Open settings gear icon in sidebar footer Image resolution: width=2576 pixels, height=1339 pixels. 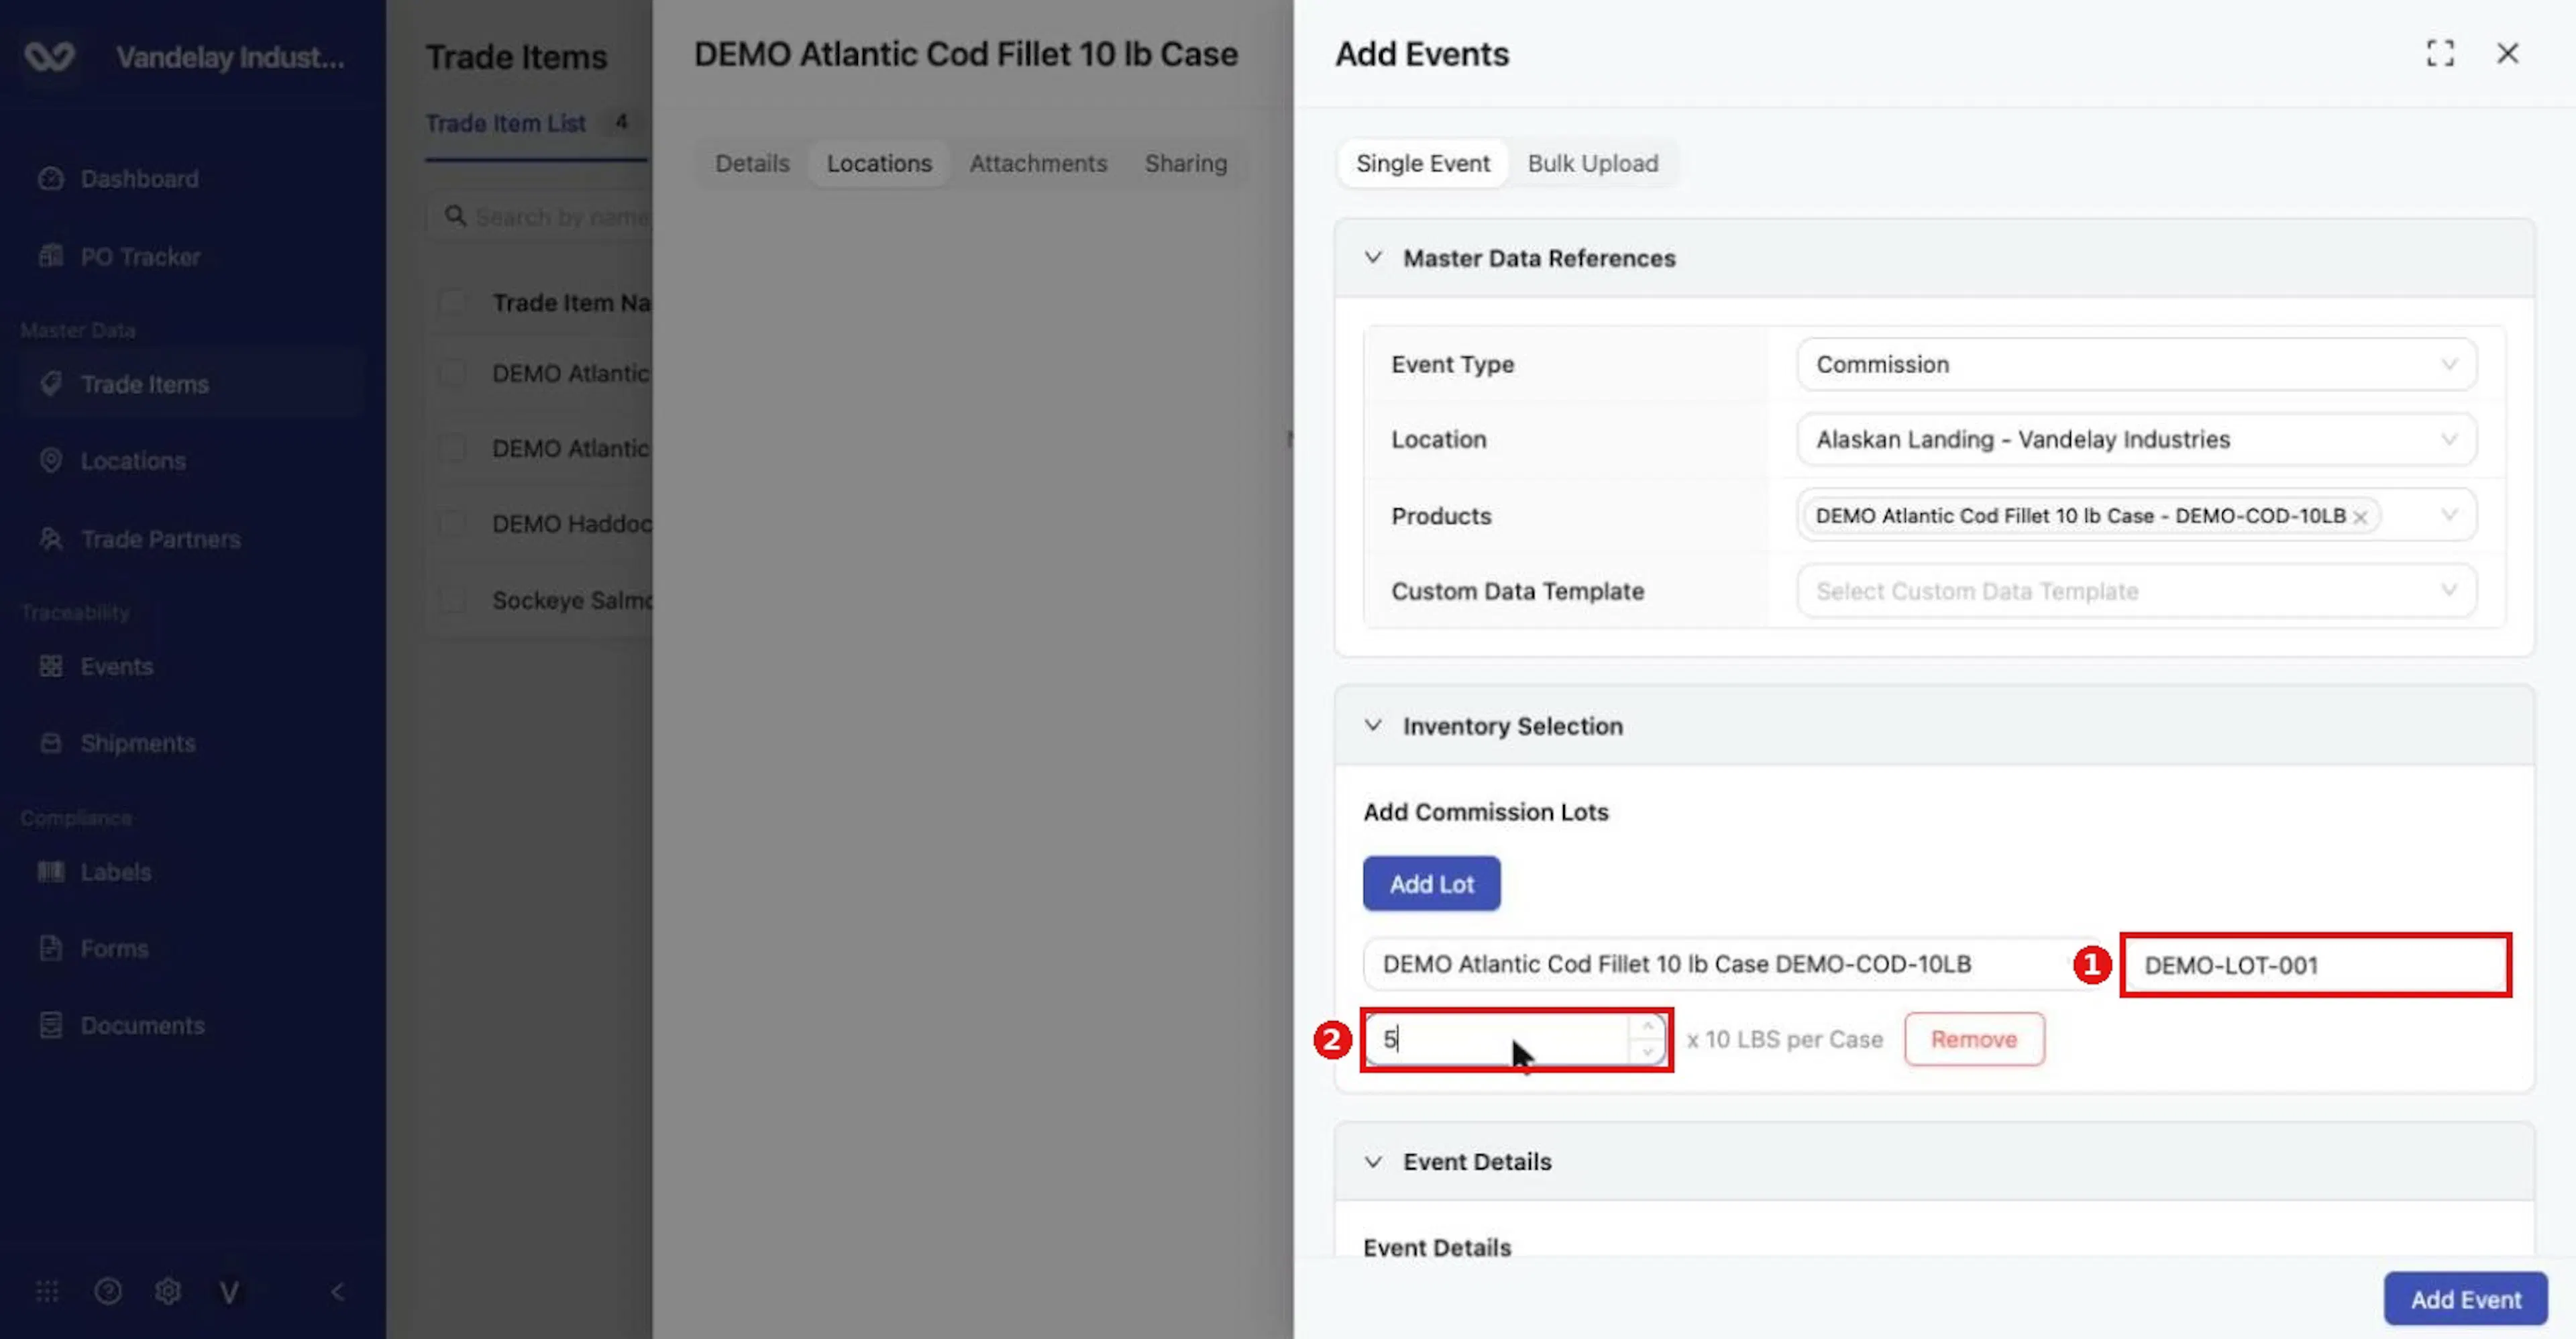tap(168, 1292)
